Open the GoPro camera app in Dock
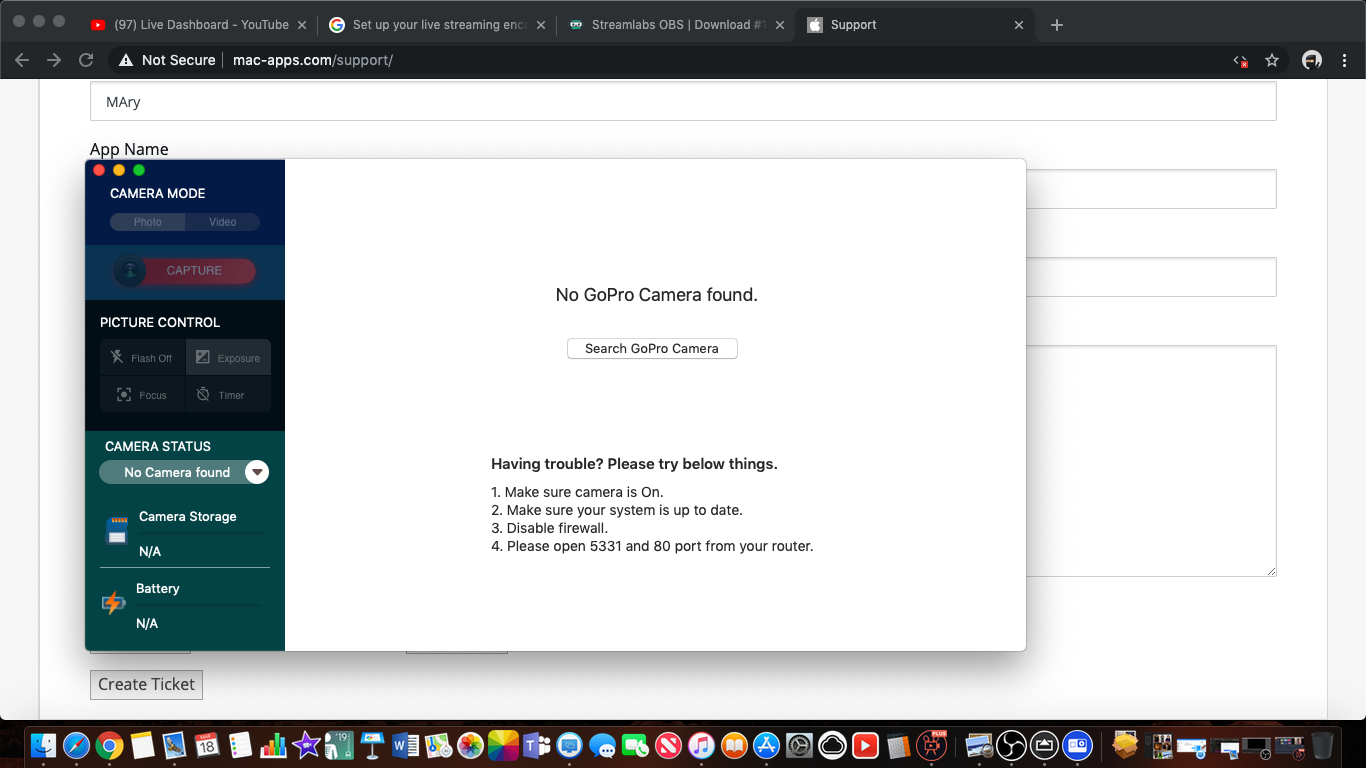The height and width of the screenshot is (768, 1366). 1077,744
